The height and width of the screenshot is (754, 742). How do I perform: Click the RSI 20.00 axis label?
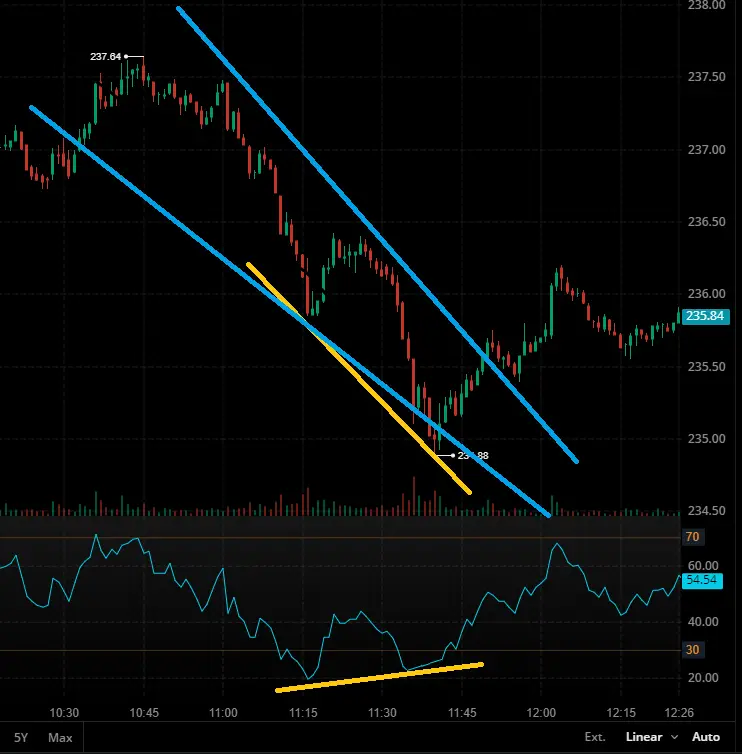click(703, 677)
